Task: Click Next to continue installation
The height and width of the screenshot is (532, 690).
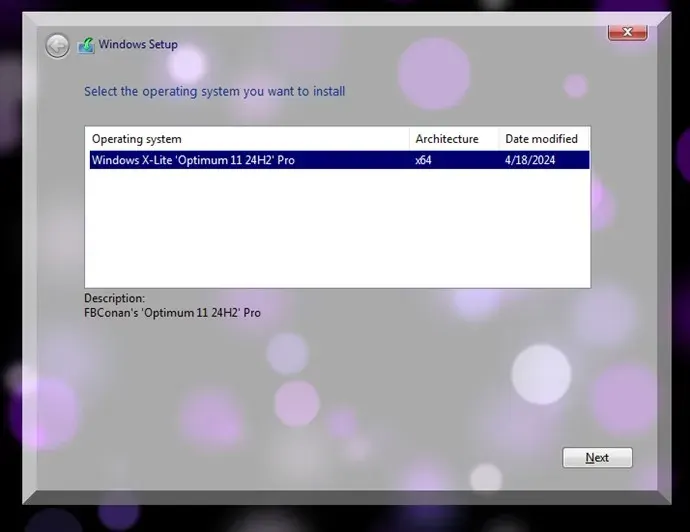Action: pos(597,458)
